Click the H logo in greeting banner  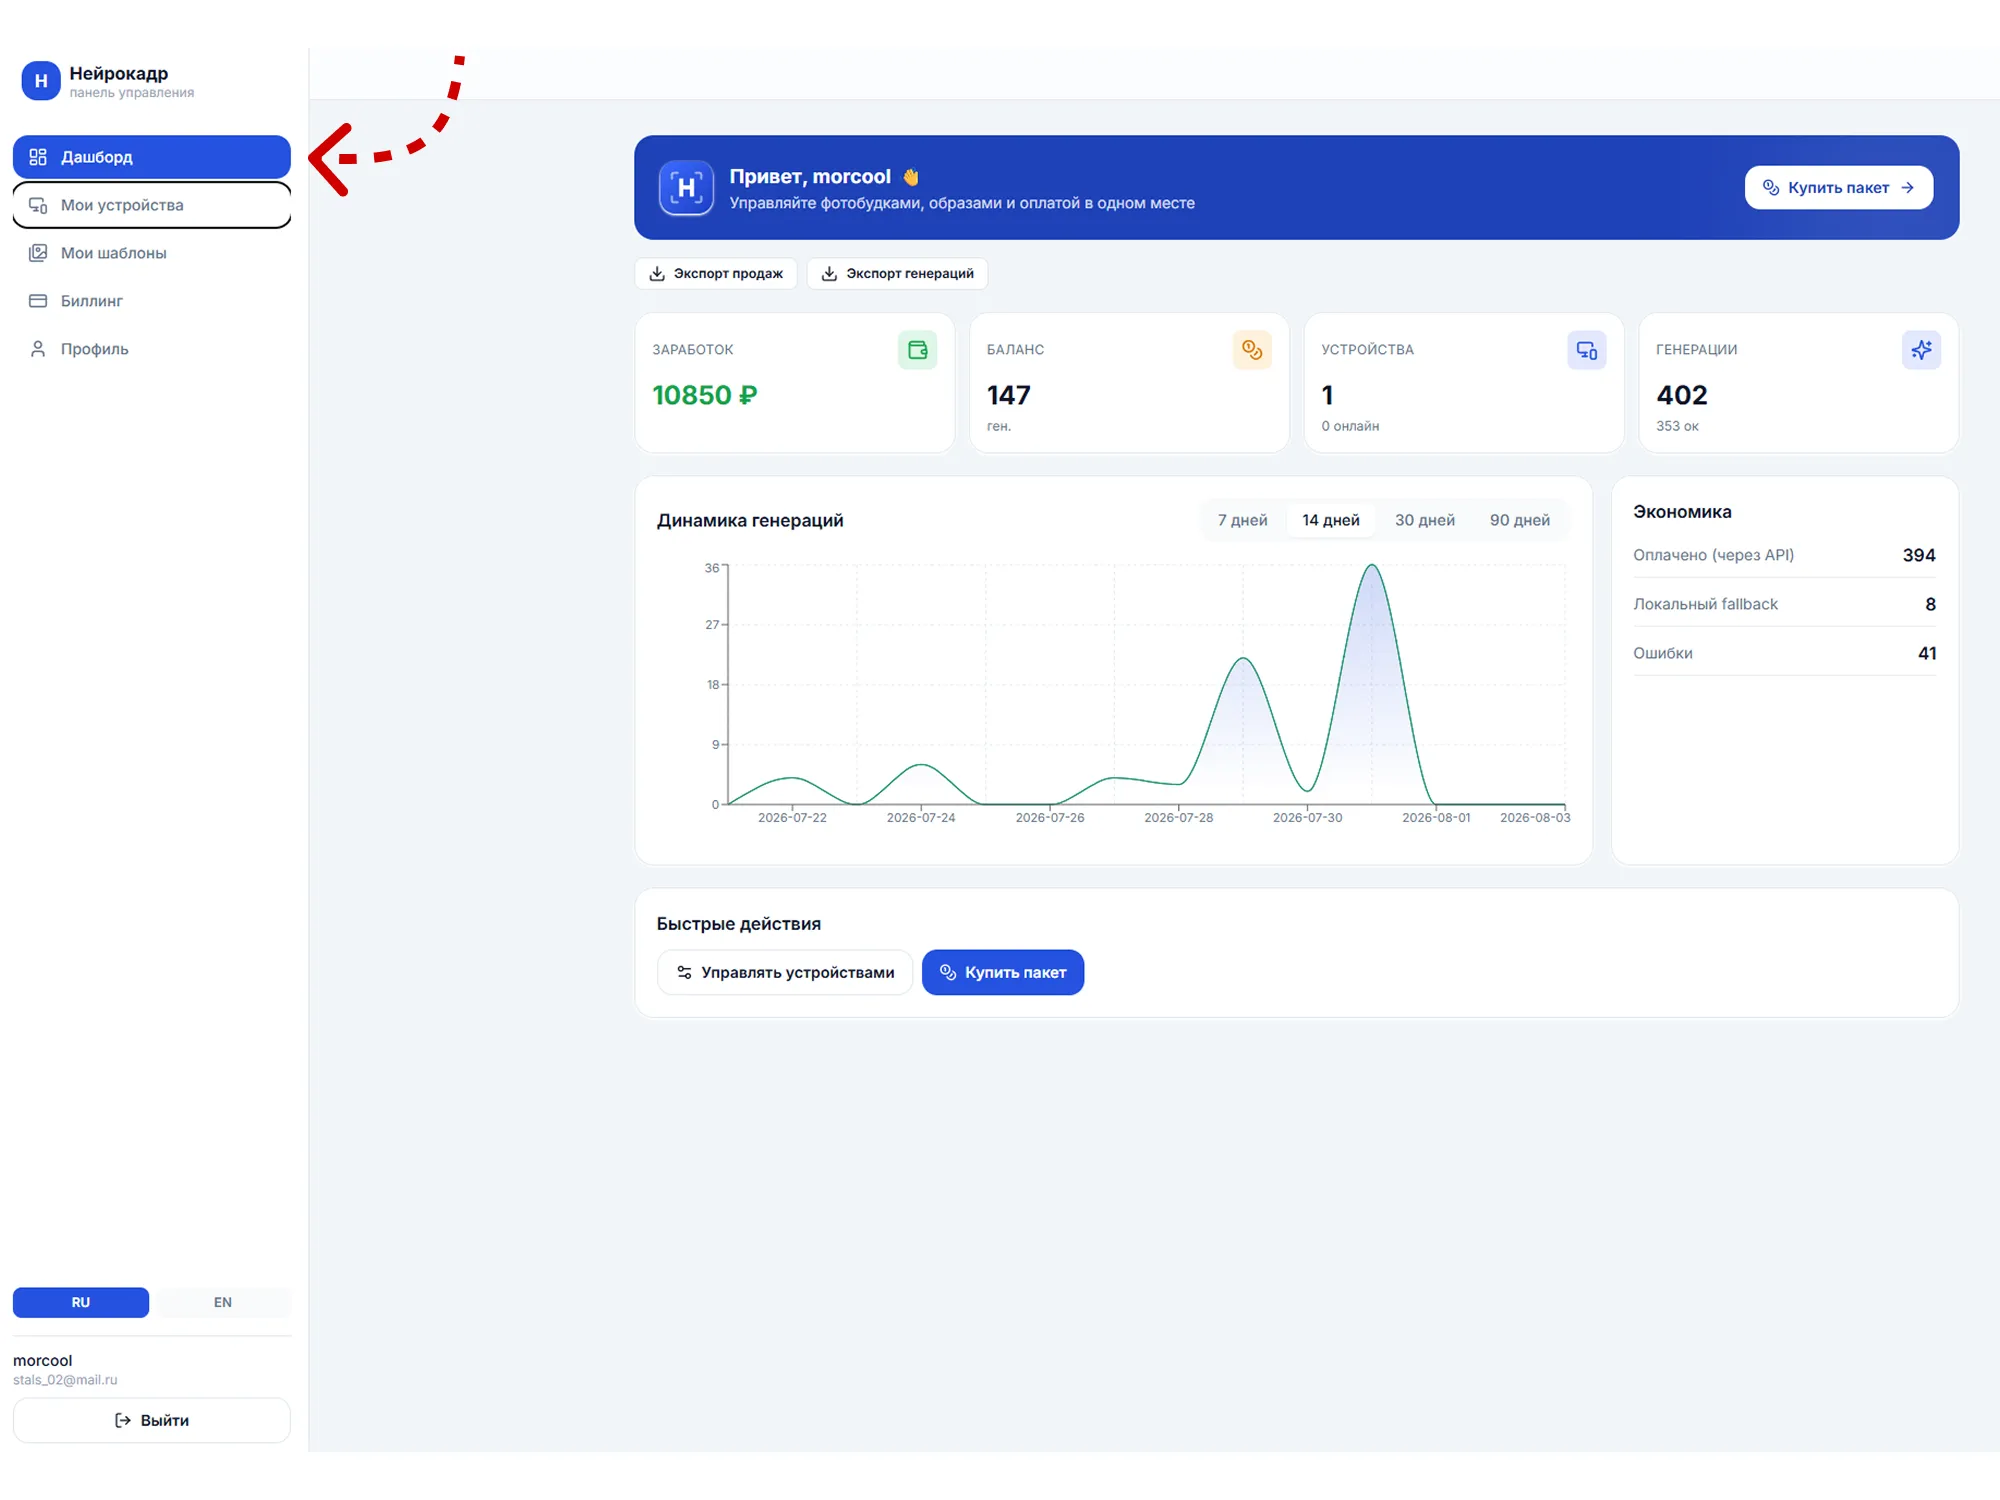coord(686,188)
